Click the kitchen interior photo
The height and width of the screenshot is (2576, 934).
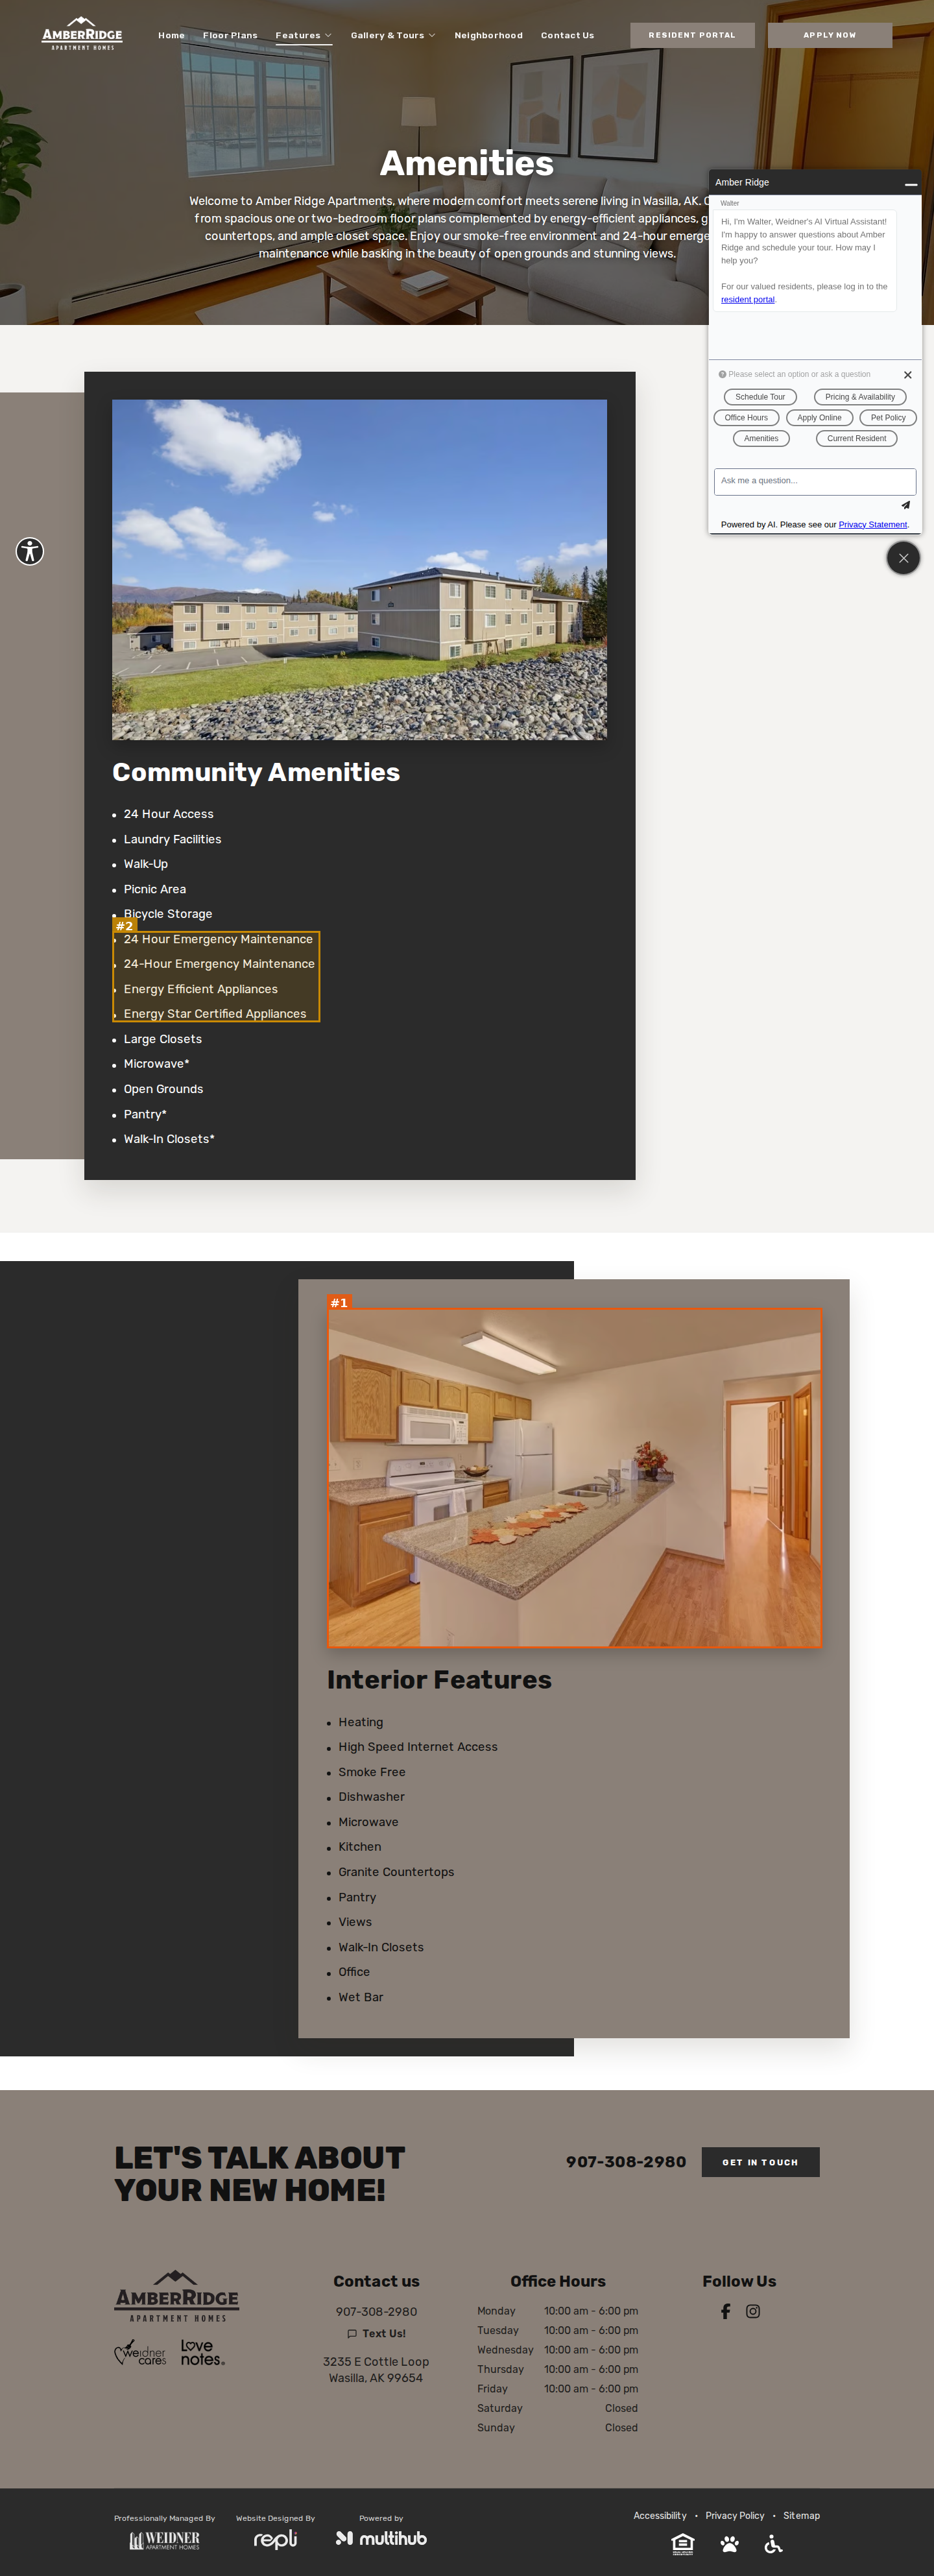(575, 1477)
